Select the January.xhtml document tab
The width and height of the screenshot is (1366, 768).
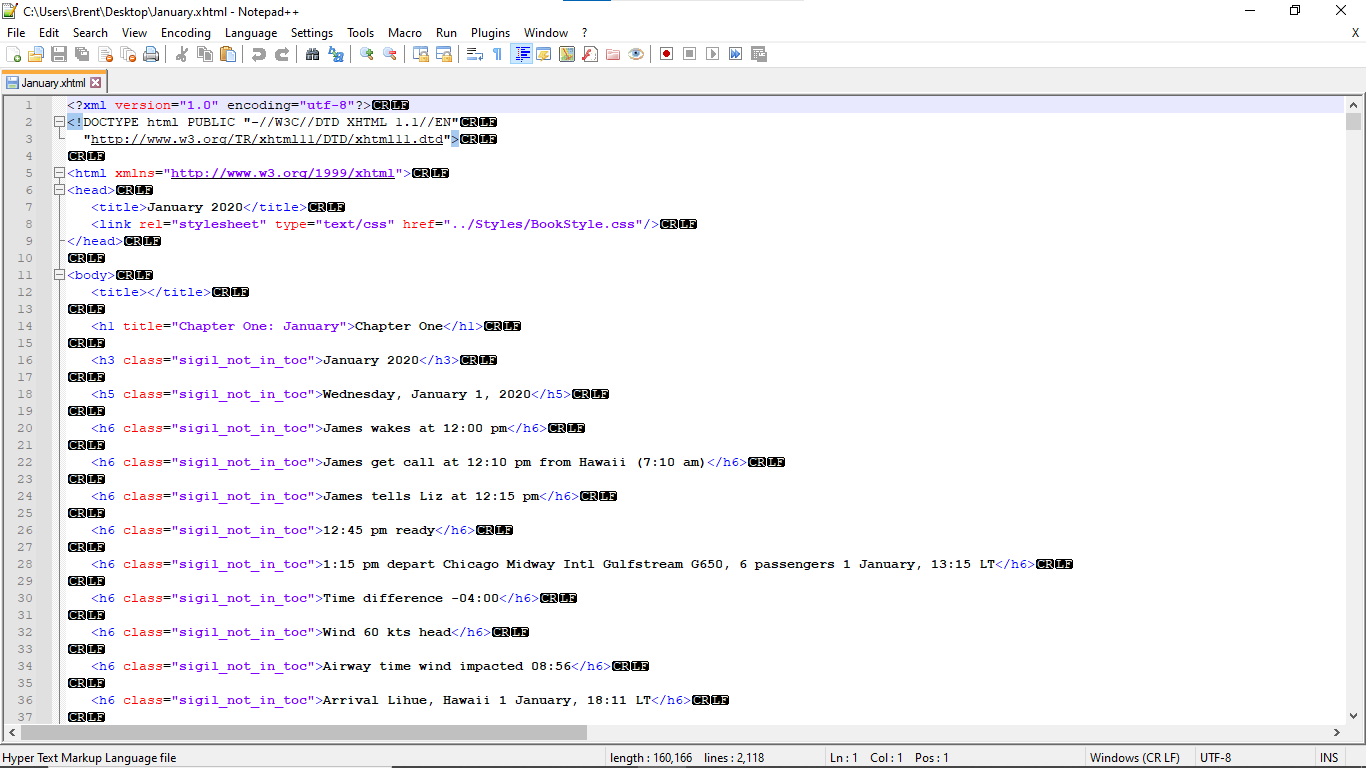54,83
